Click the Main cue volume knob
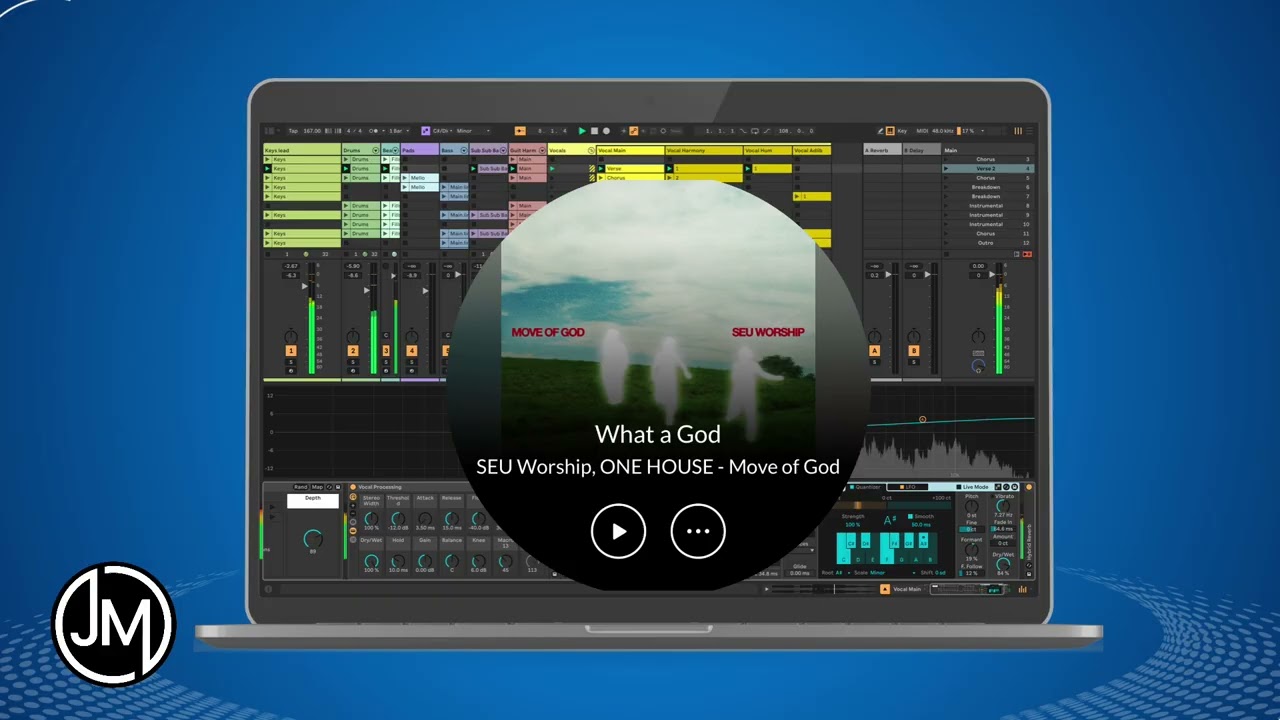This screenshot has height=720, width=1280. [x=979, y=365]
